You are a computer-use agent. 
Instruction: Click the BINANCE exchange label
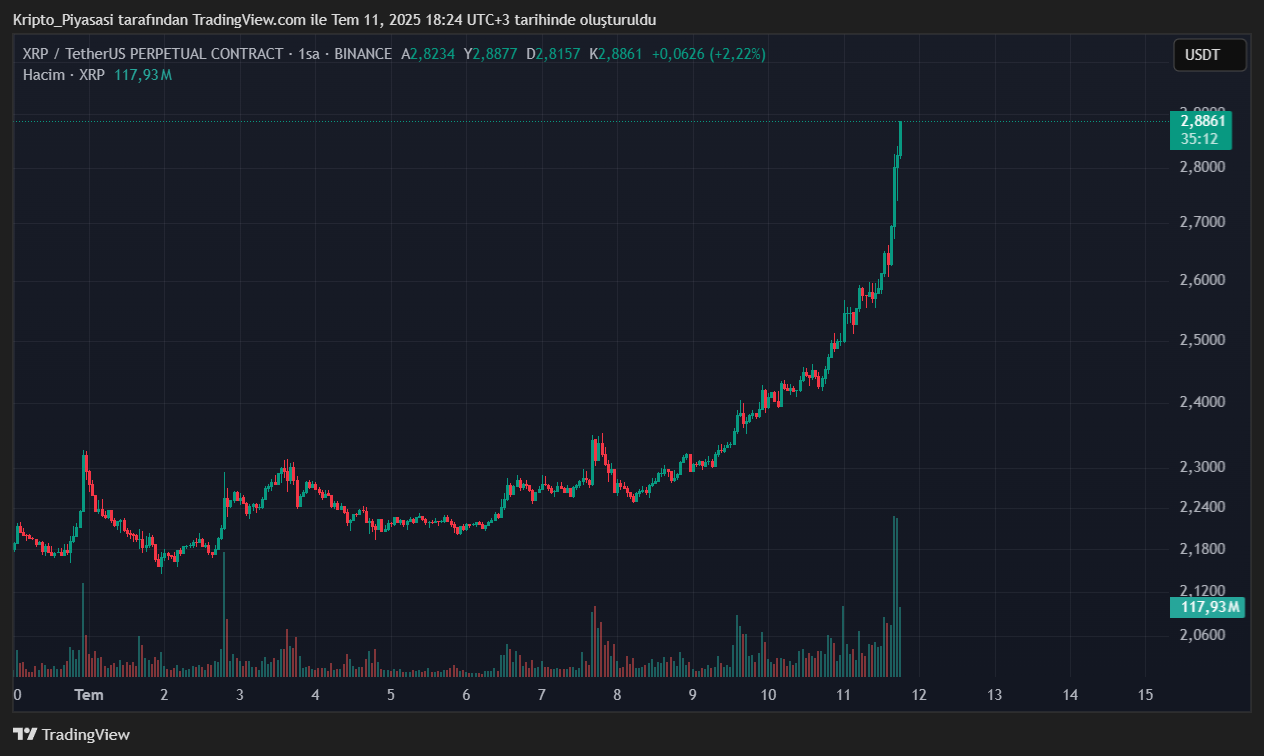click(362, 54)
